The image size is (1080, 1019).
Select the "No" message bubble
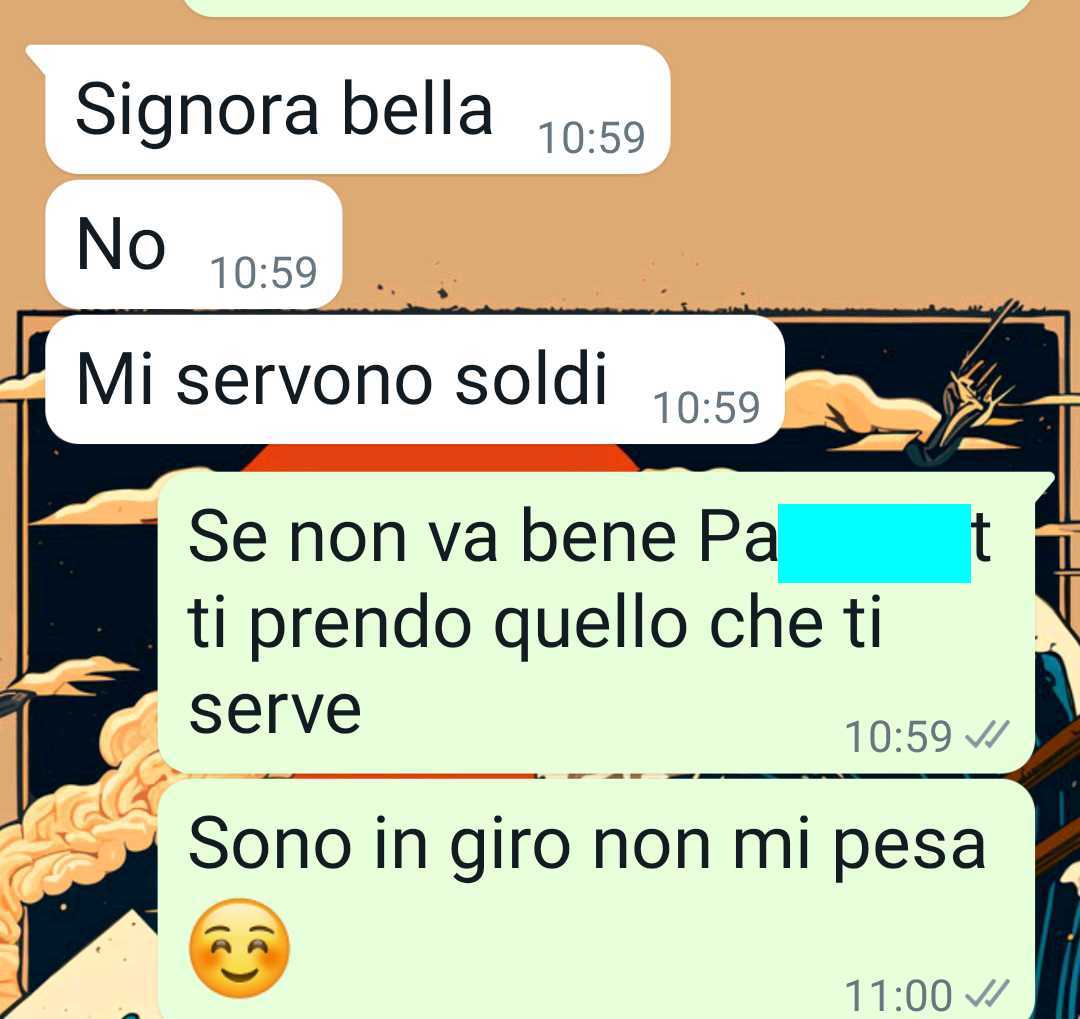[194, 244]
